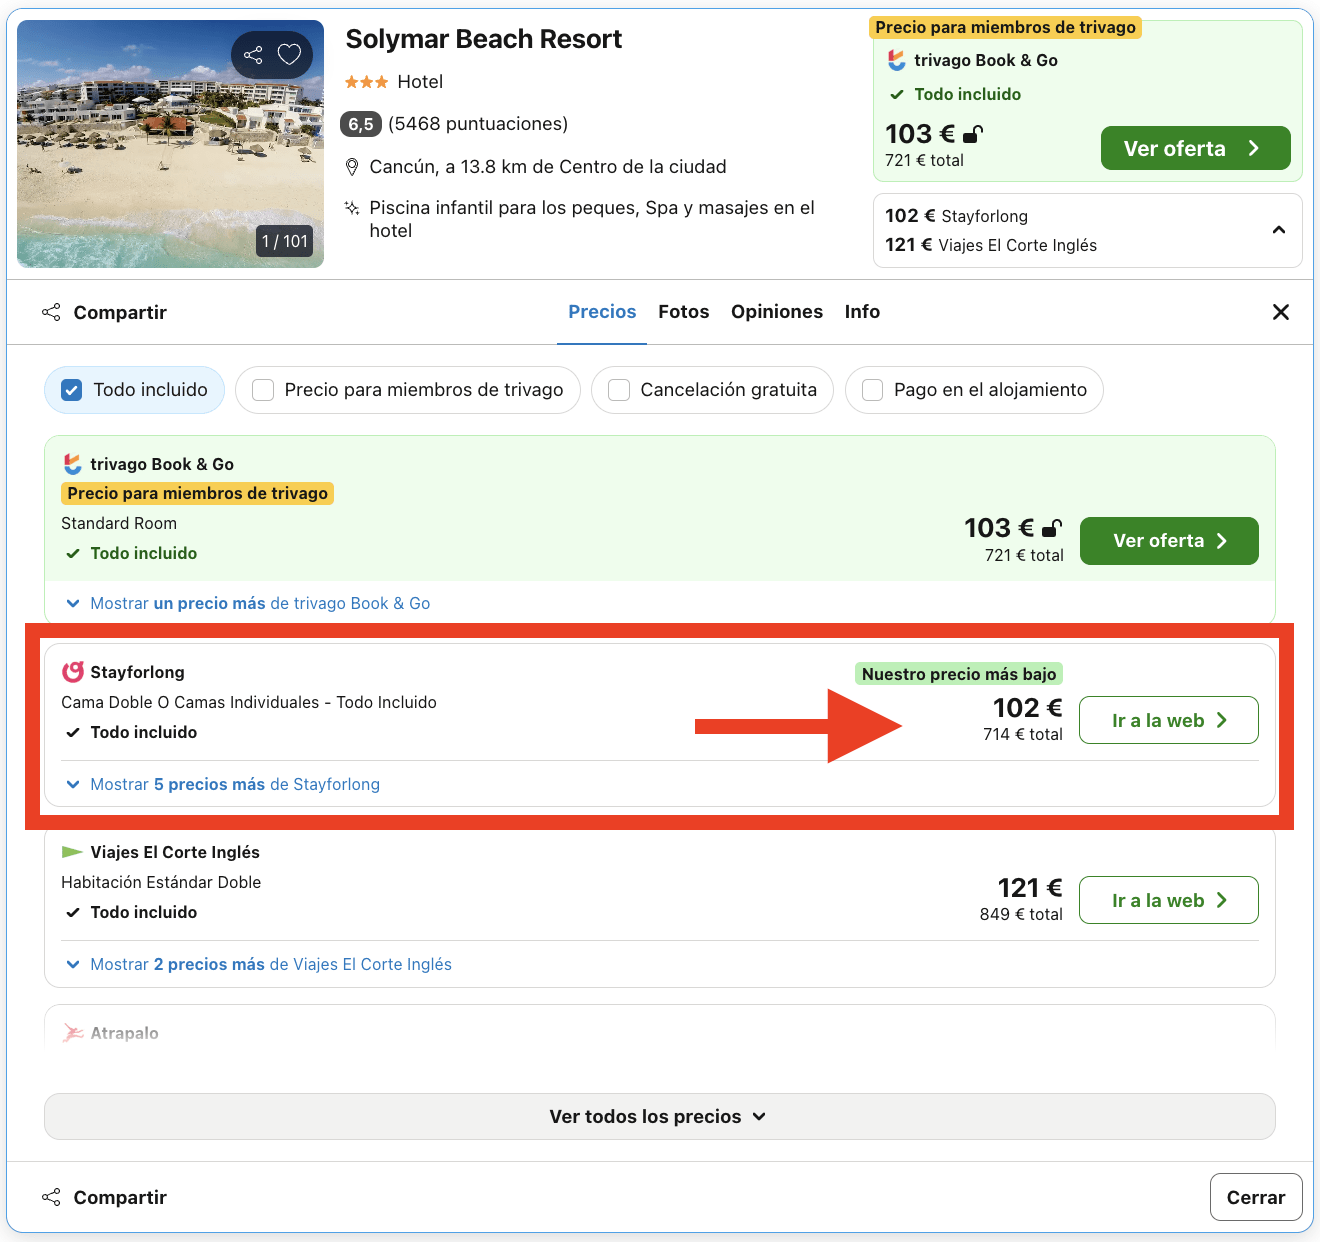Screen dimensions: 1320x1242
Task: Expand Mostrar 5 precios más de Stayforlong
Action: point(234,784)
